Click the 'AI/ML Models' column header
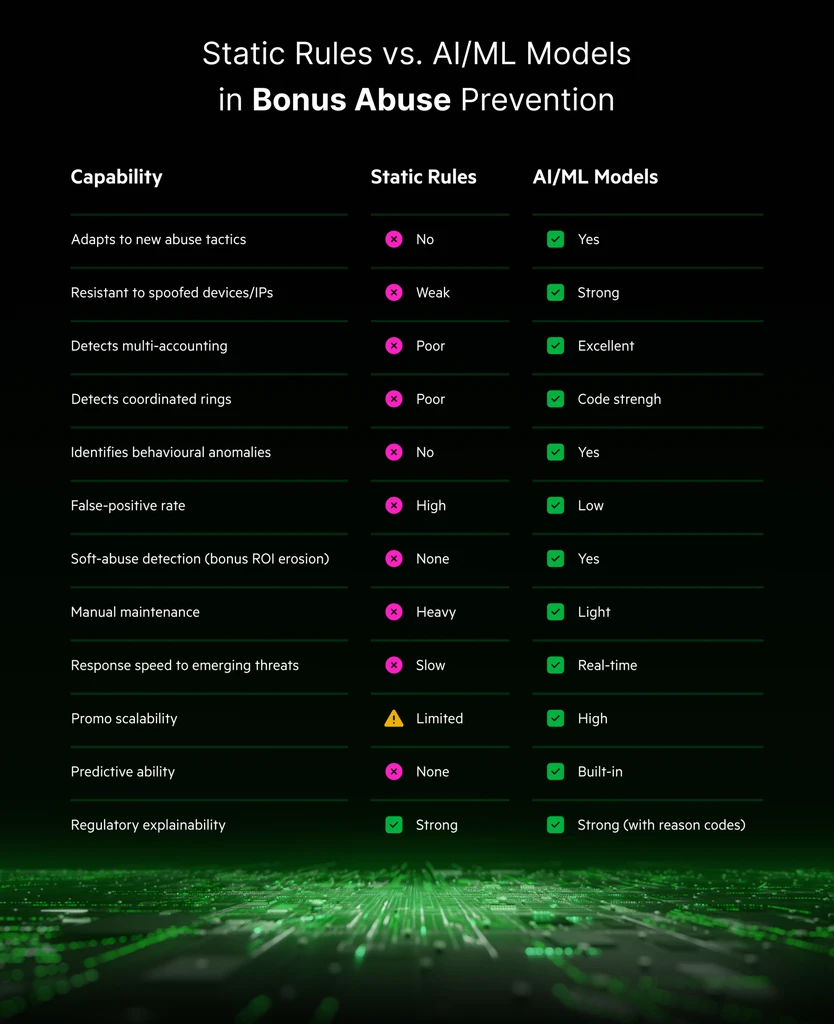834x1024 pixels. 595,177
